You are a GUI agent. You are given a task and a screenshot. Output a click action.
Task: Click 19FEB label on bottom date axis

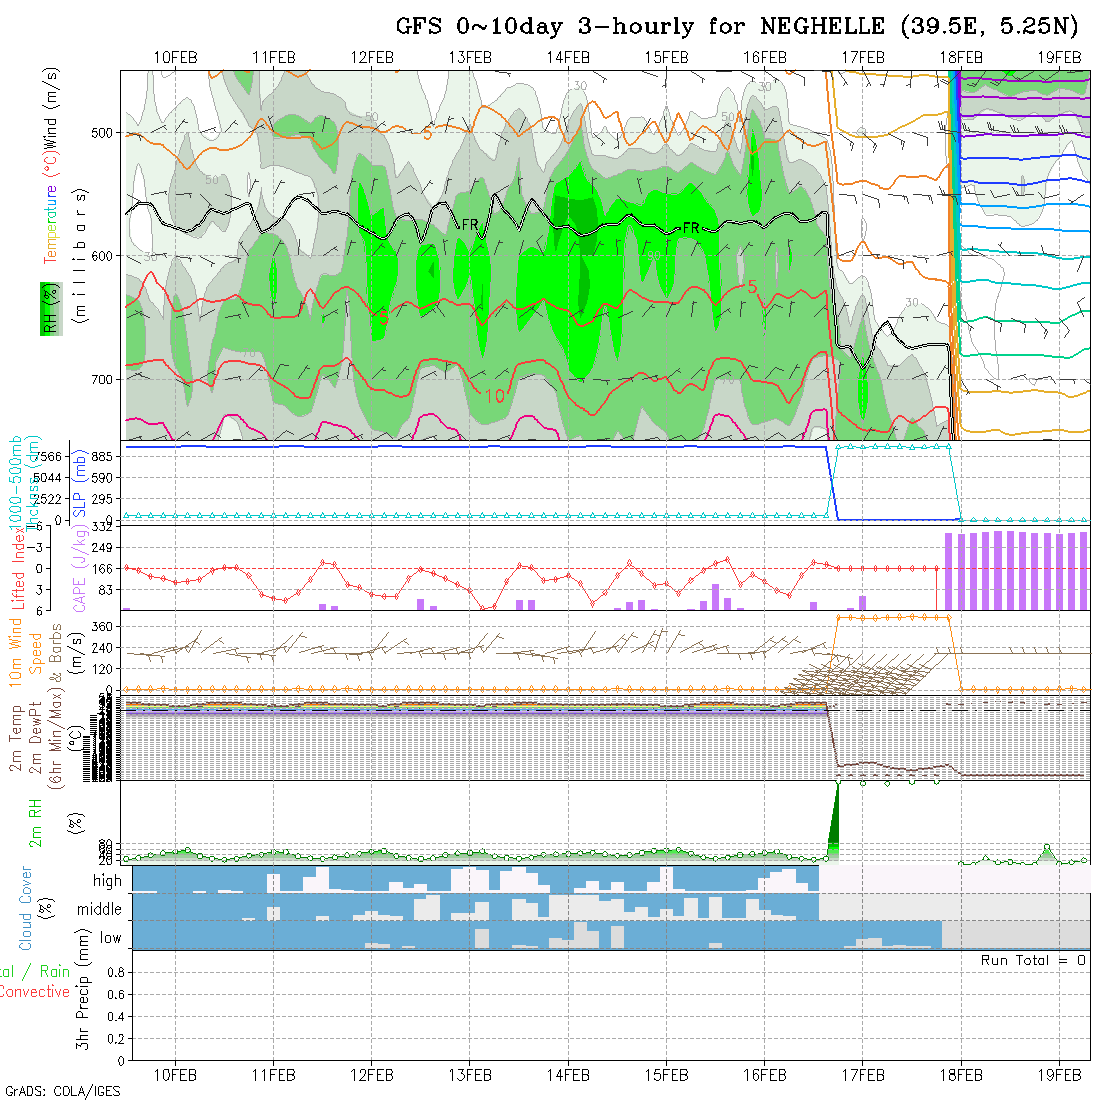click(x=1059, y=1075)
